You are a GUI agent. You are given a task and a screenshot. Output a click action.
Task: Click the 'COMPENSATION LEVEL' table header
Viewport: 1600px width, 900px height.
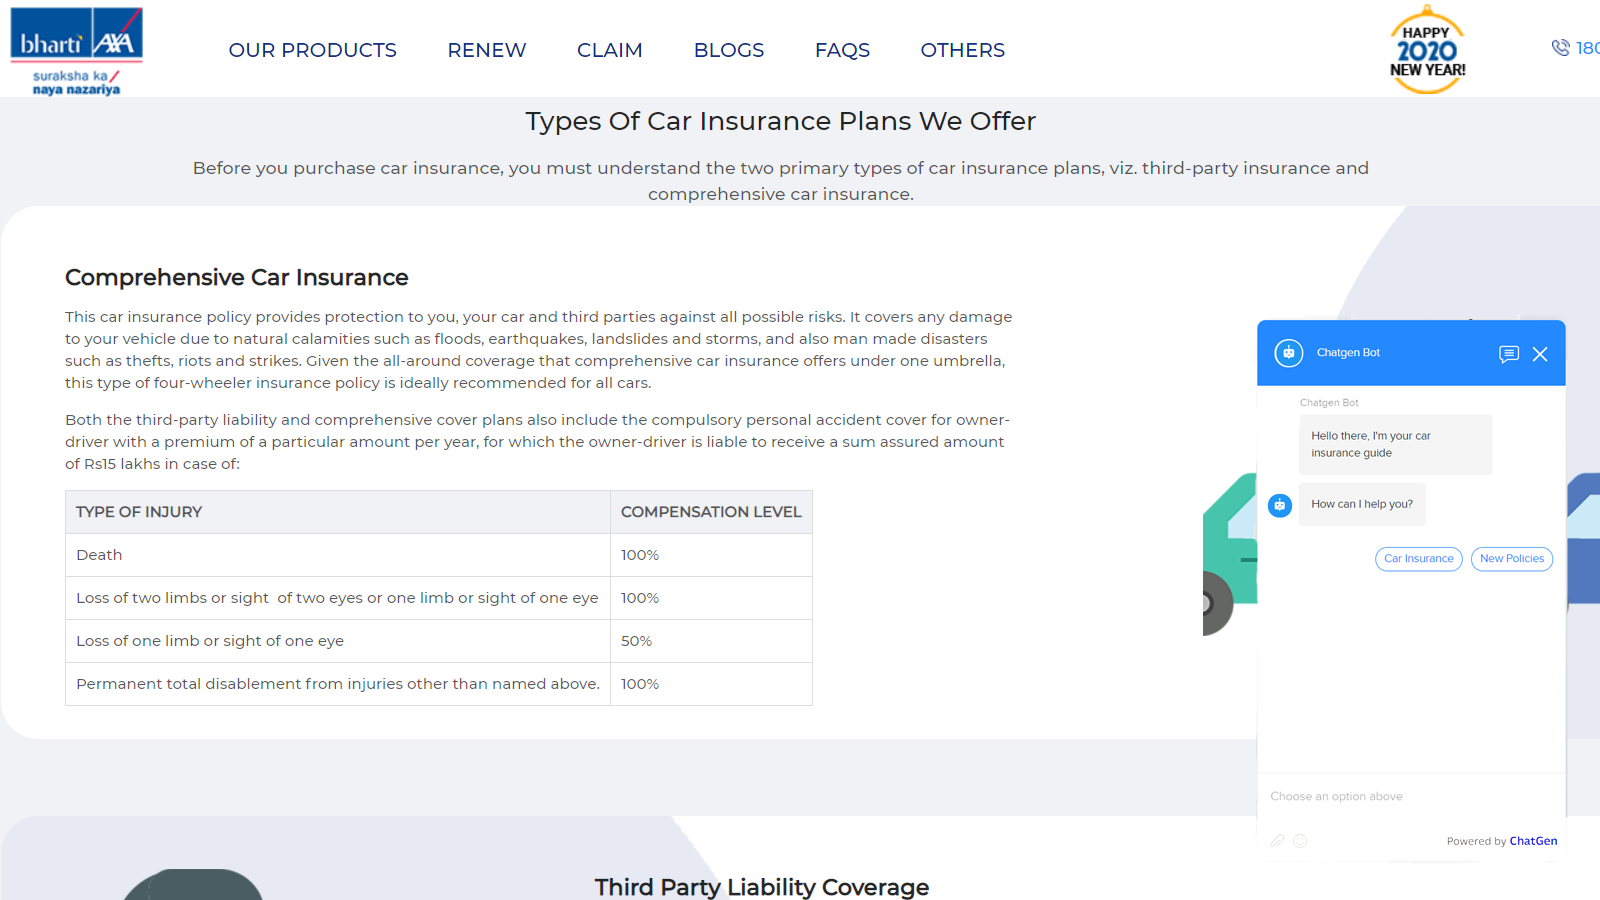tap(711, 512)
